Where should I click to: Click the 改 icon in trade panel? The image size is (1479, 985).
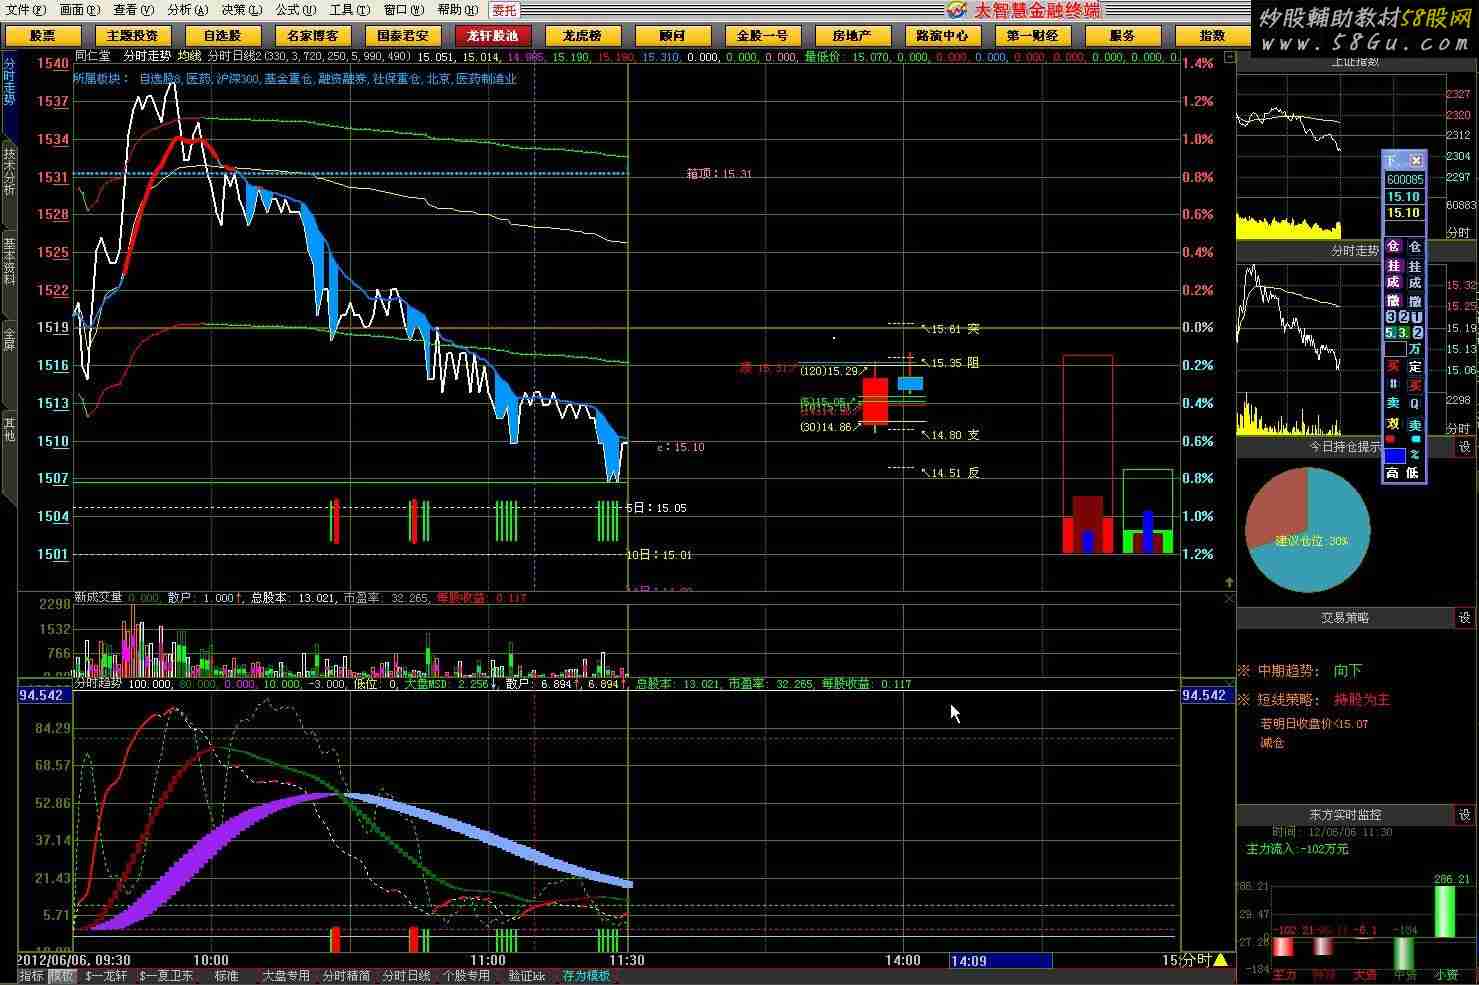[1393, 423]
